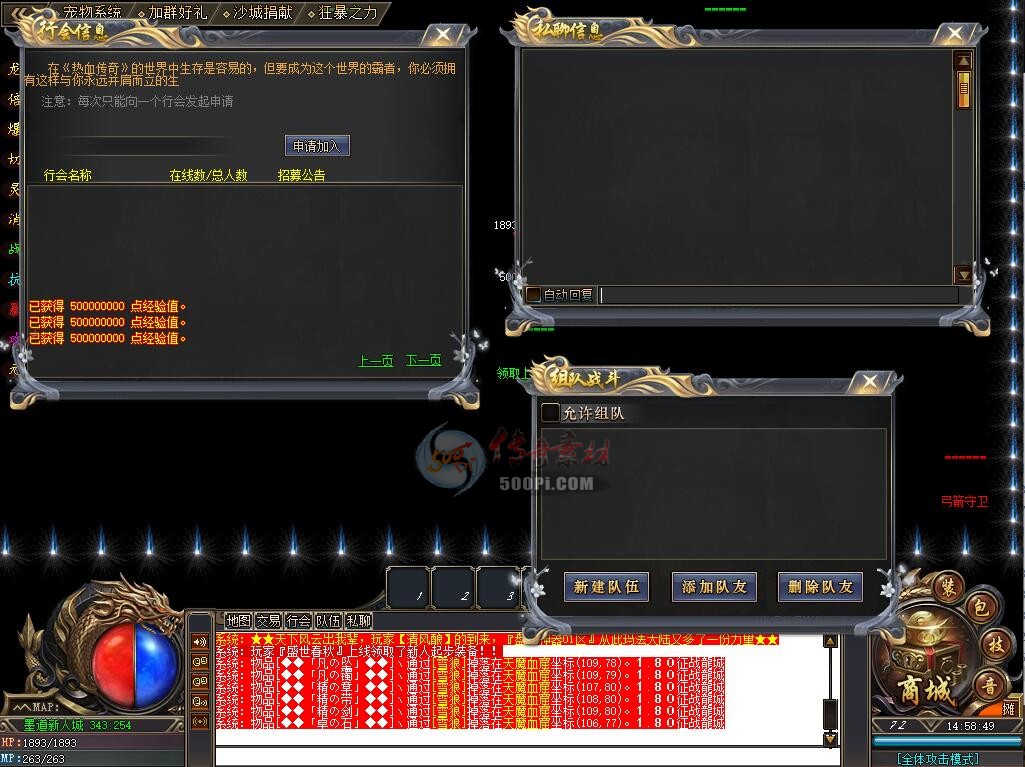The image size is (1025, 767).
Task: Click the chat log scrollbar thumb
Action: point(830,714)
